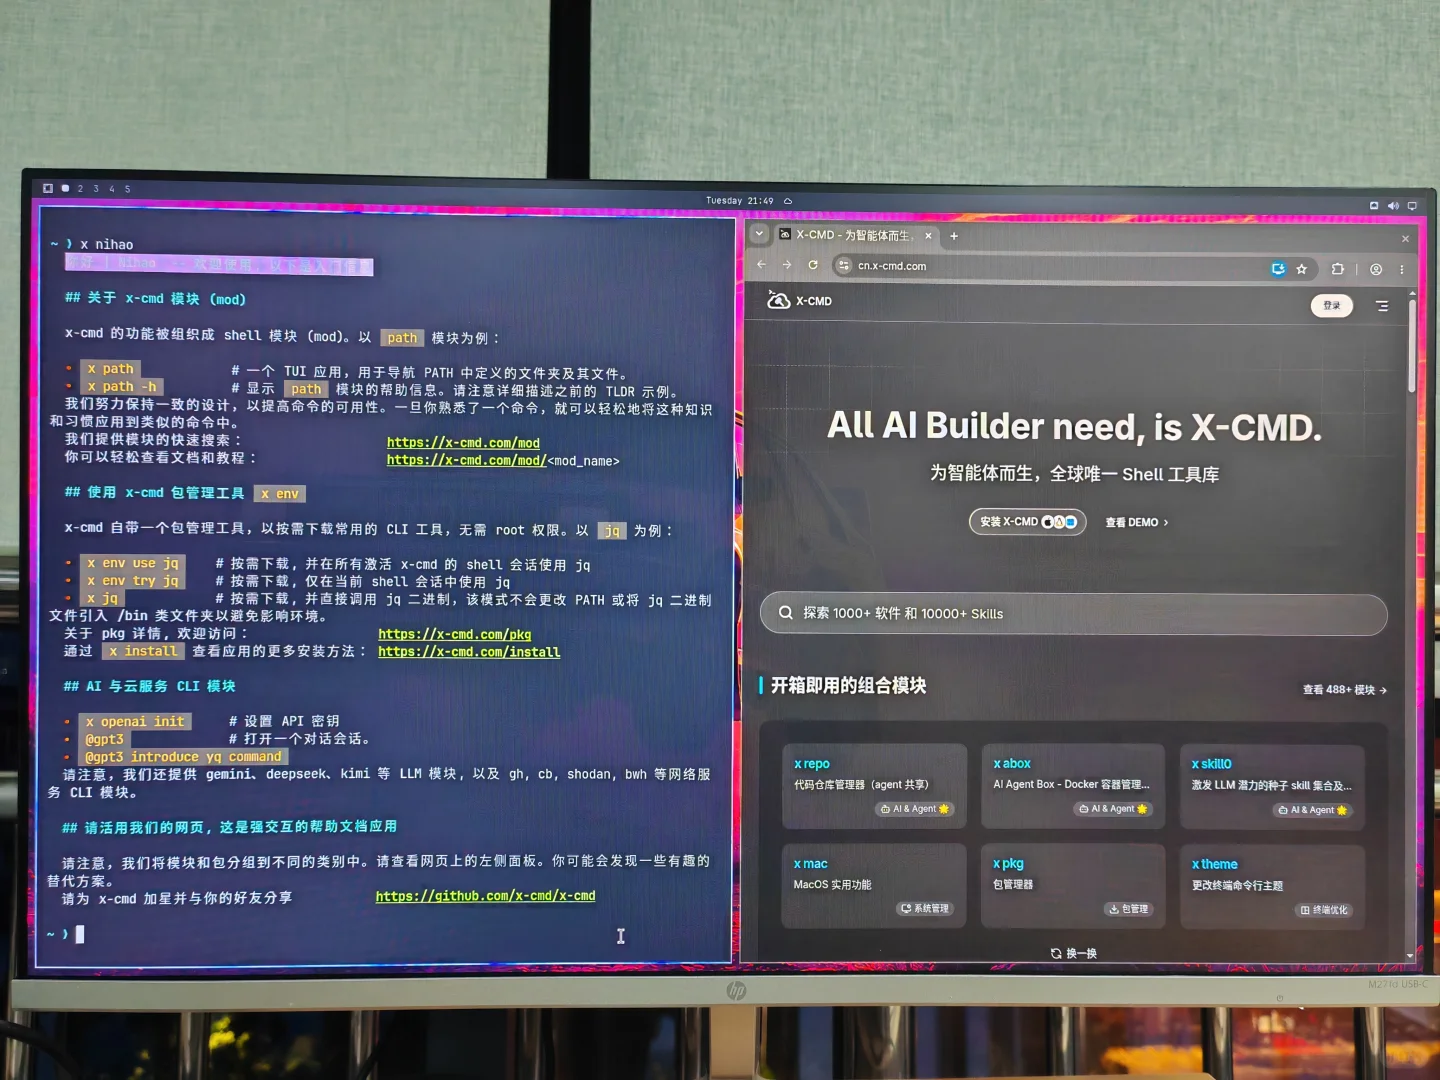Reload the cn.x-cmd.com page

pos(813,265)
